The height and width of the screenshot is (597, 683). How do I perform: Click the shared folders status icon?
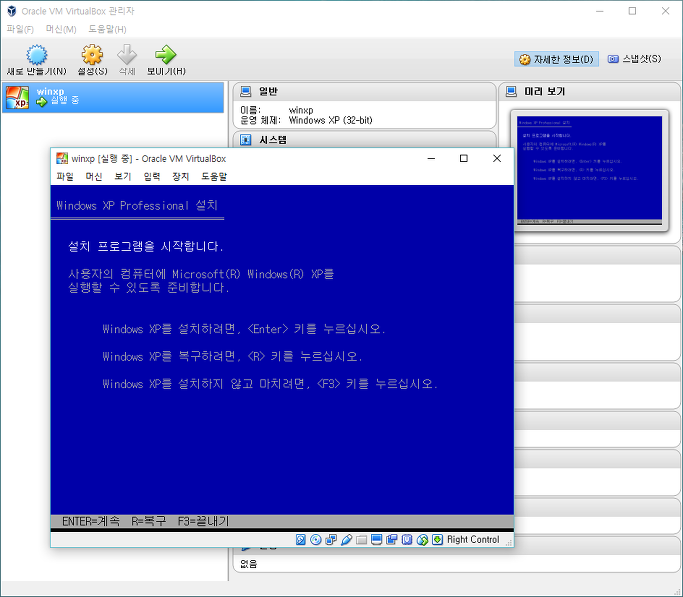coord(361,540)
